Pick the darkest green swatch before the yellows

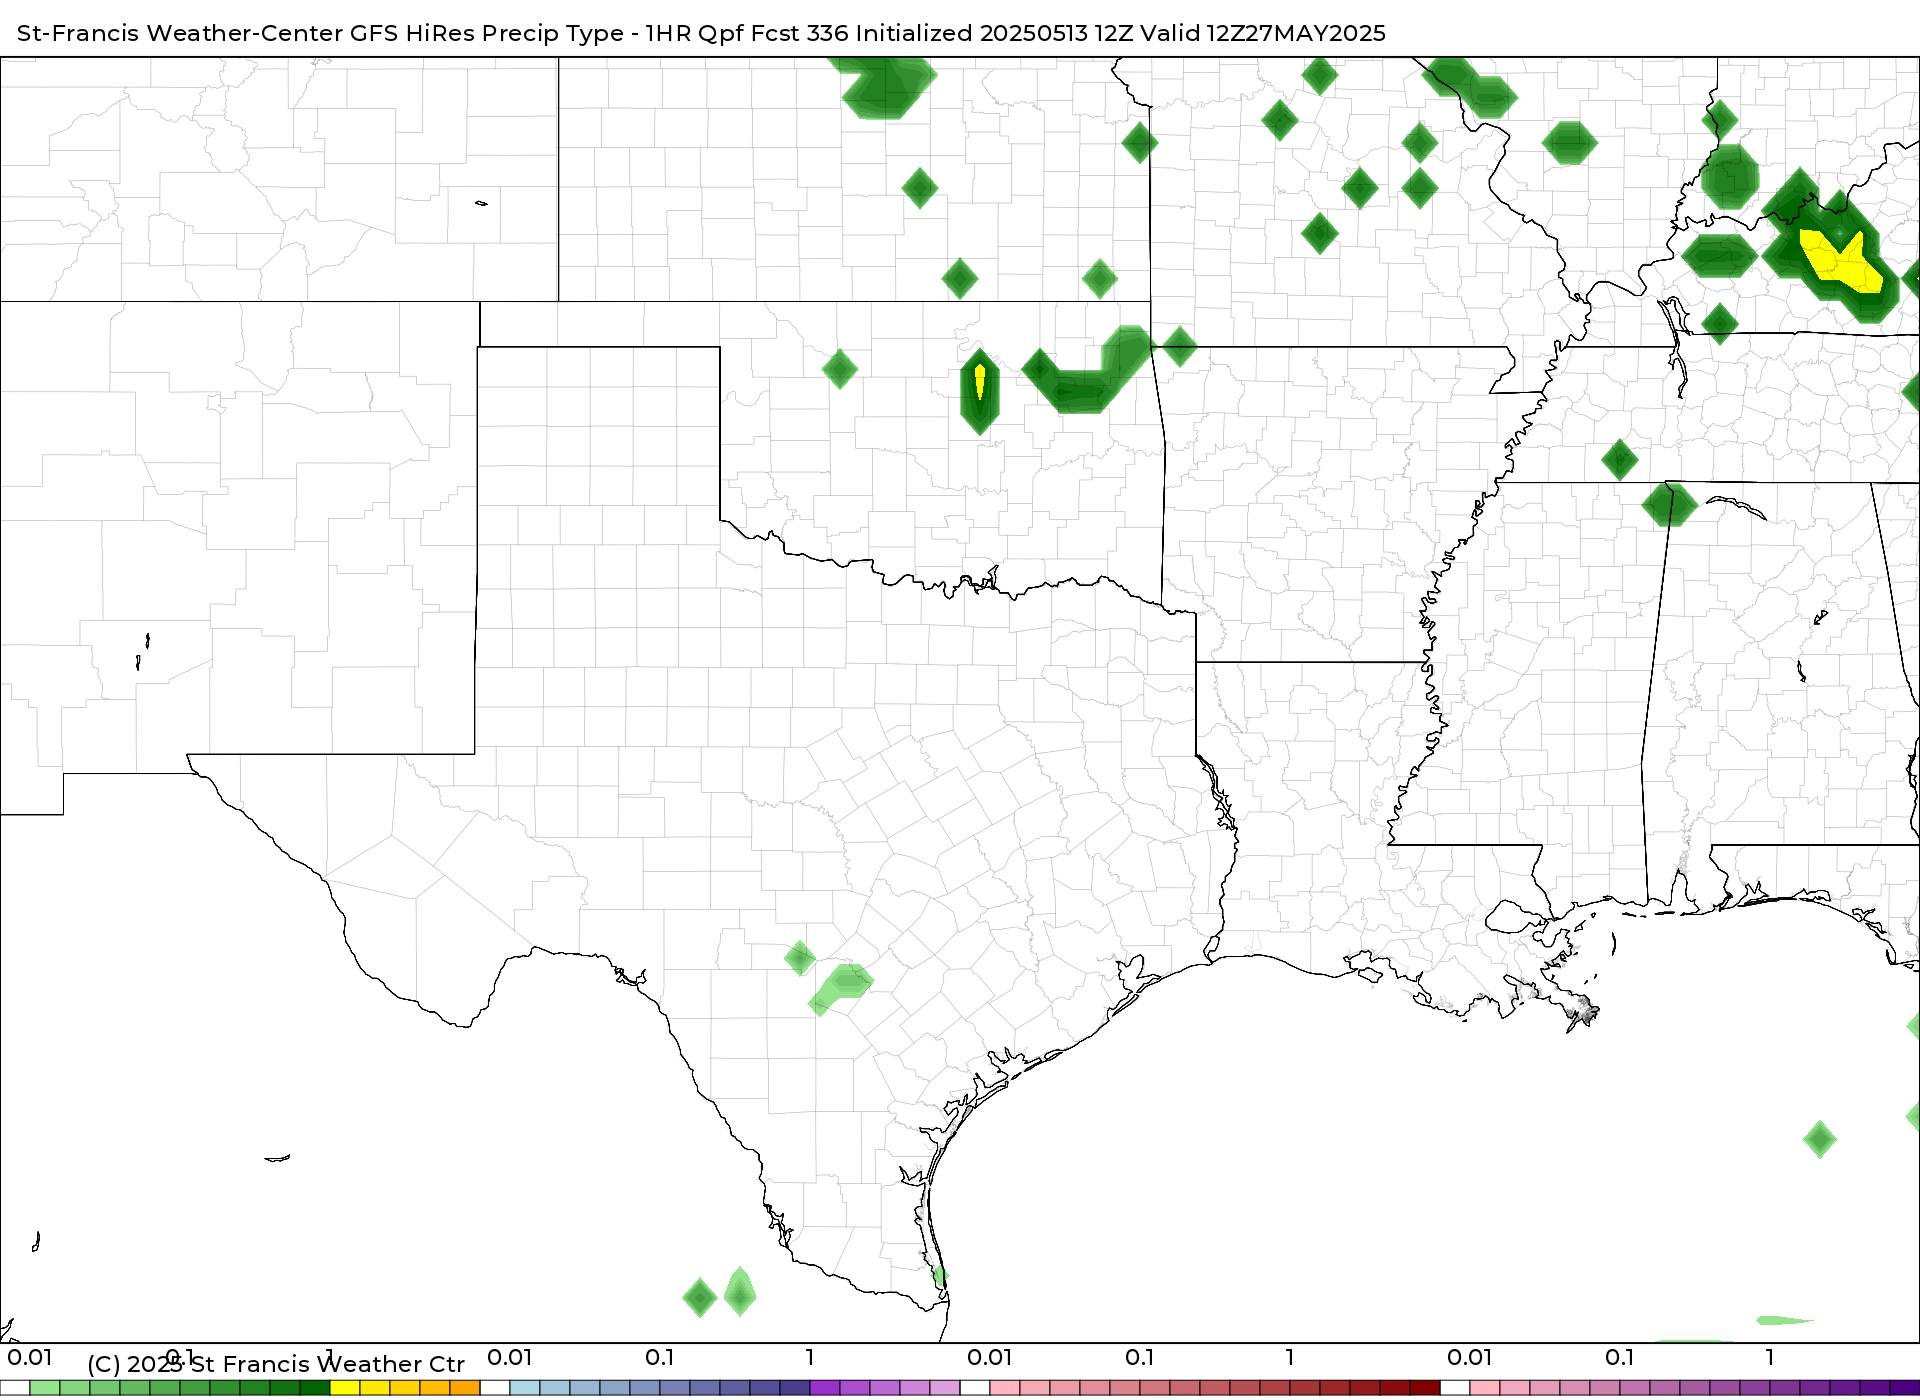pos(315,1388)
